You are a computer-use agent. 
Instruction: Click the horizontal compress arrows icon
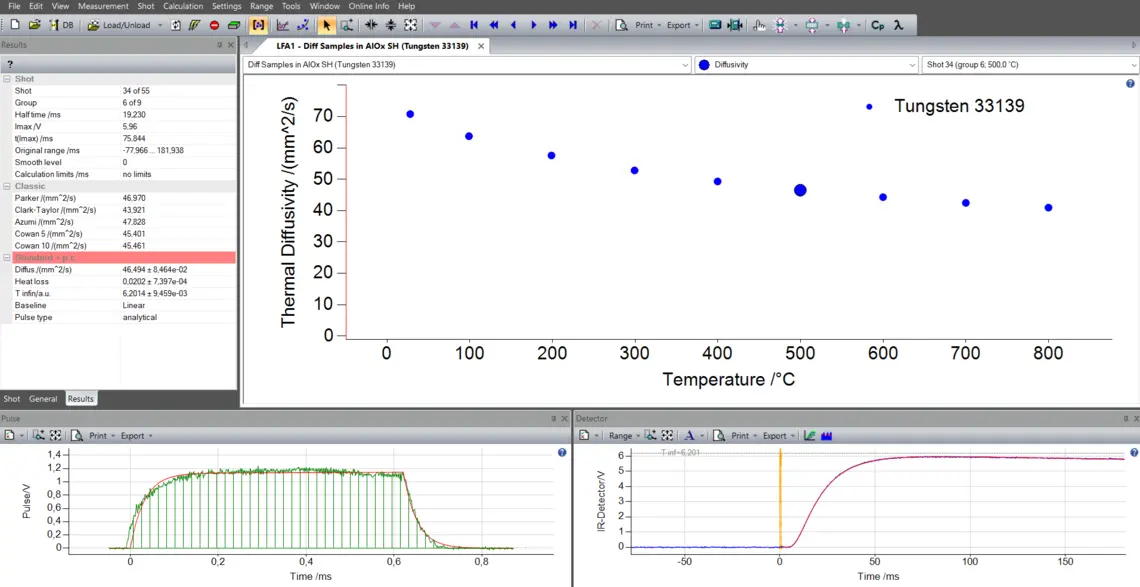pyautogui.click(x=371, y=25)
